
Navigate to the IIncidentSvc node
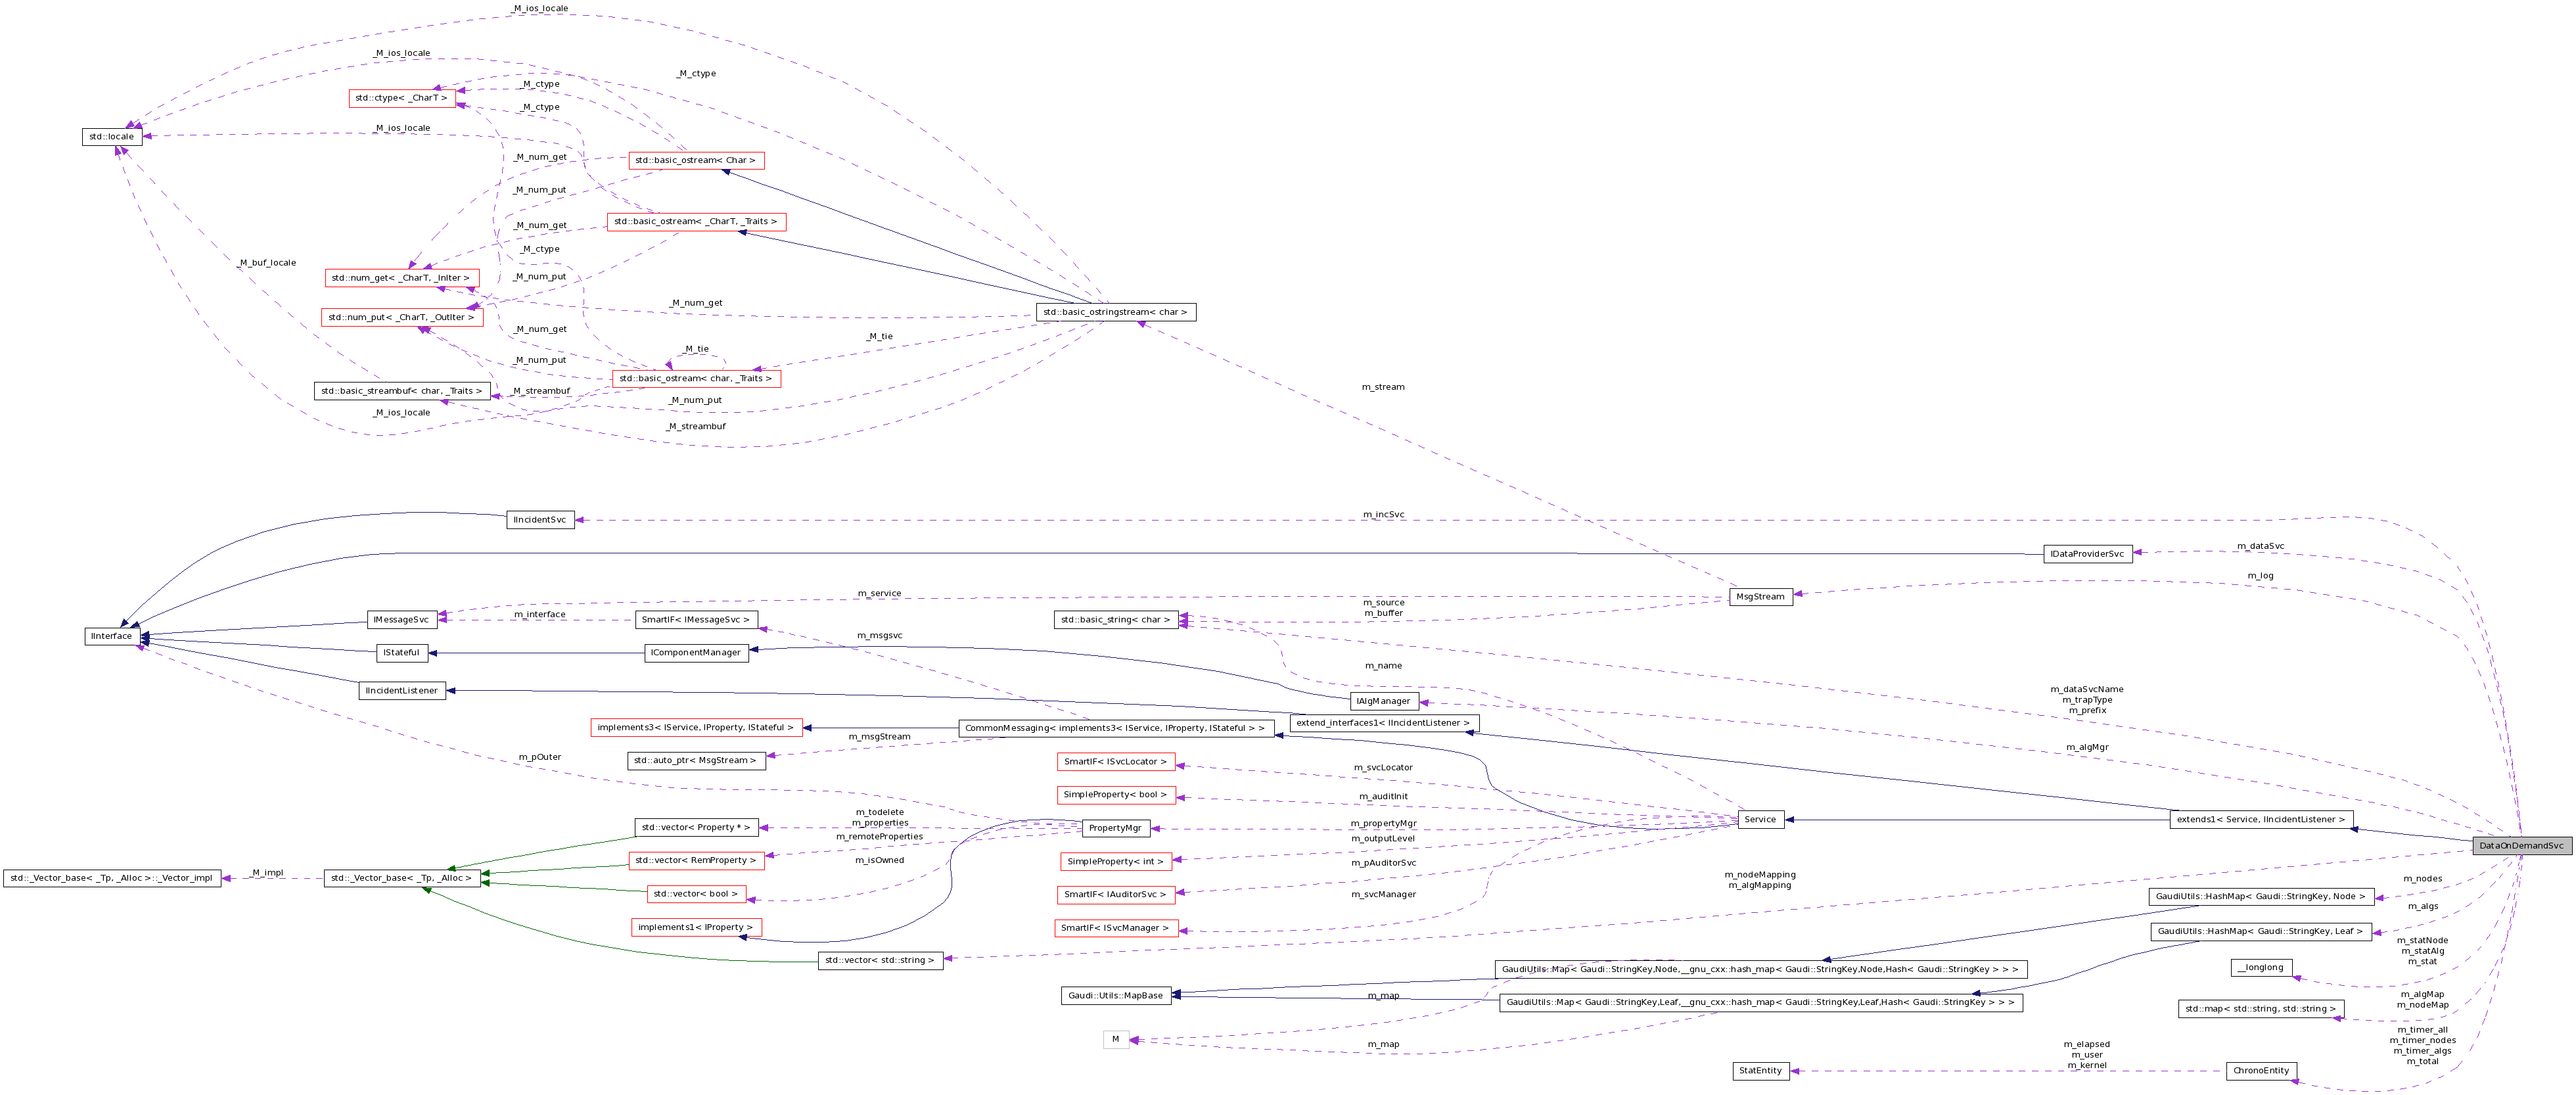(x=540, y=519)
